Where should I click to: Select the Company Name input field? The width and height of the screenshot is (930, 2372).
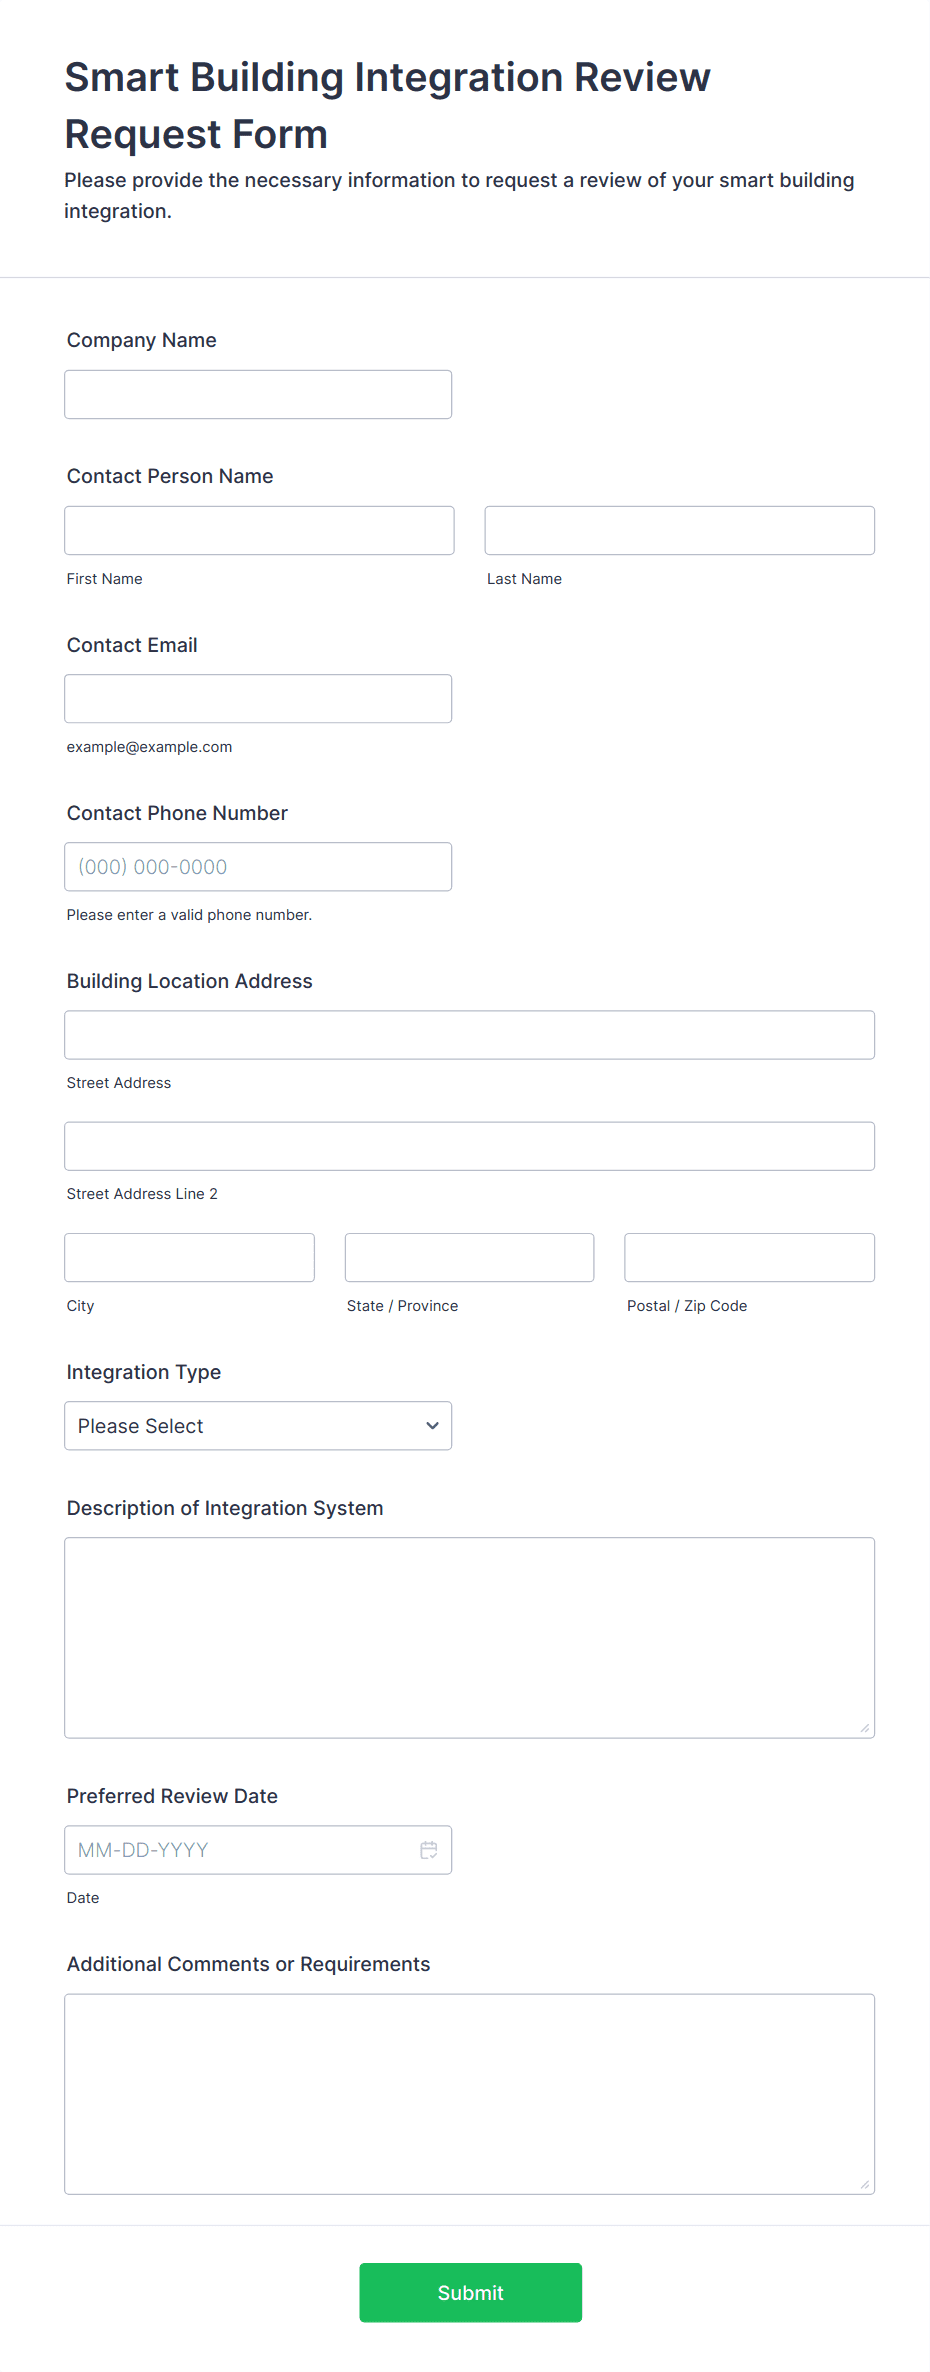[257, 394]
